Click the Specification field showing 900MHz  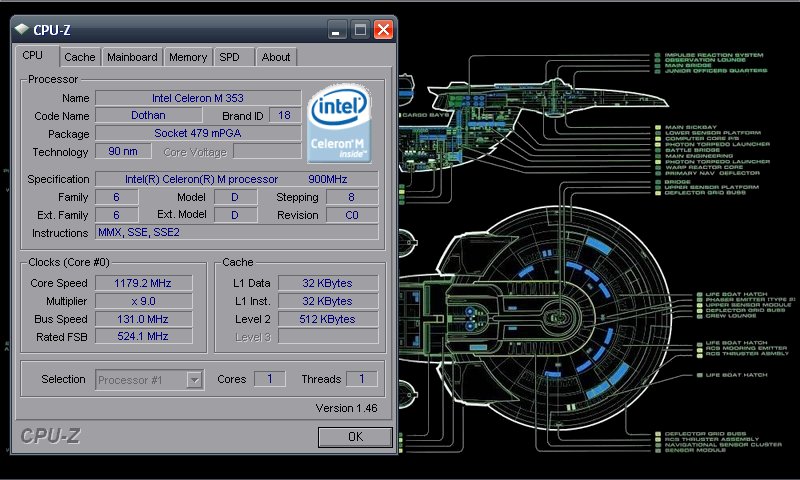(237, 179)
